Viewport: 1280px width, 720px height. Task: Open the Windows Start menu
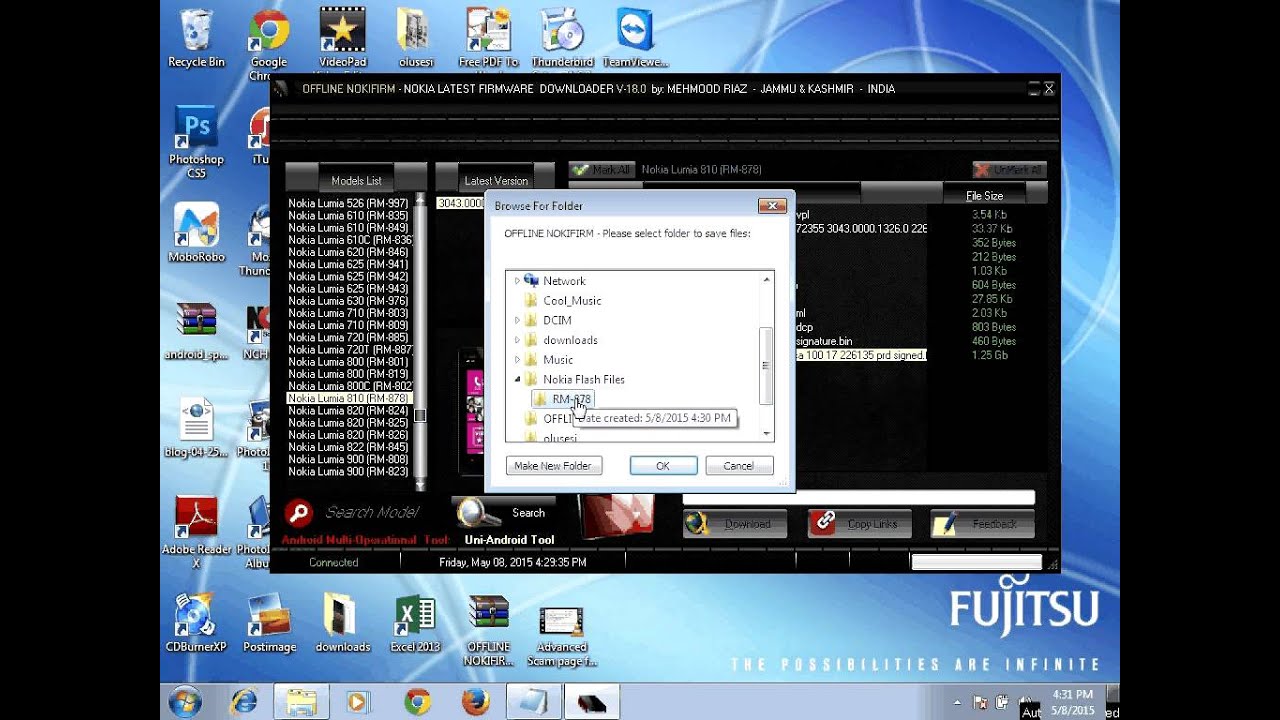coord(185,702)
